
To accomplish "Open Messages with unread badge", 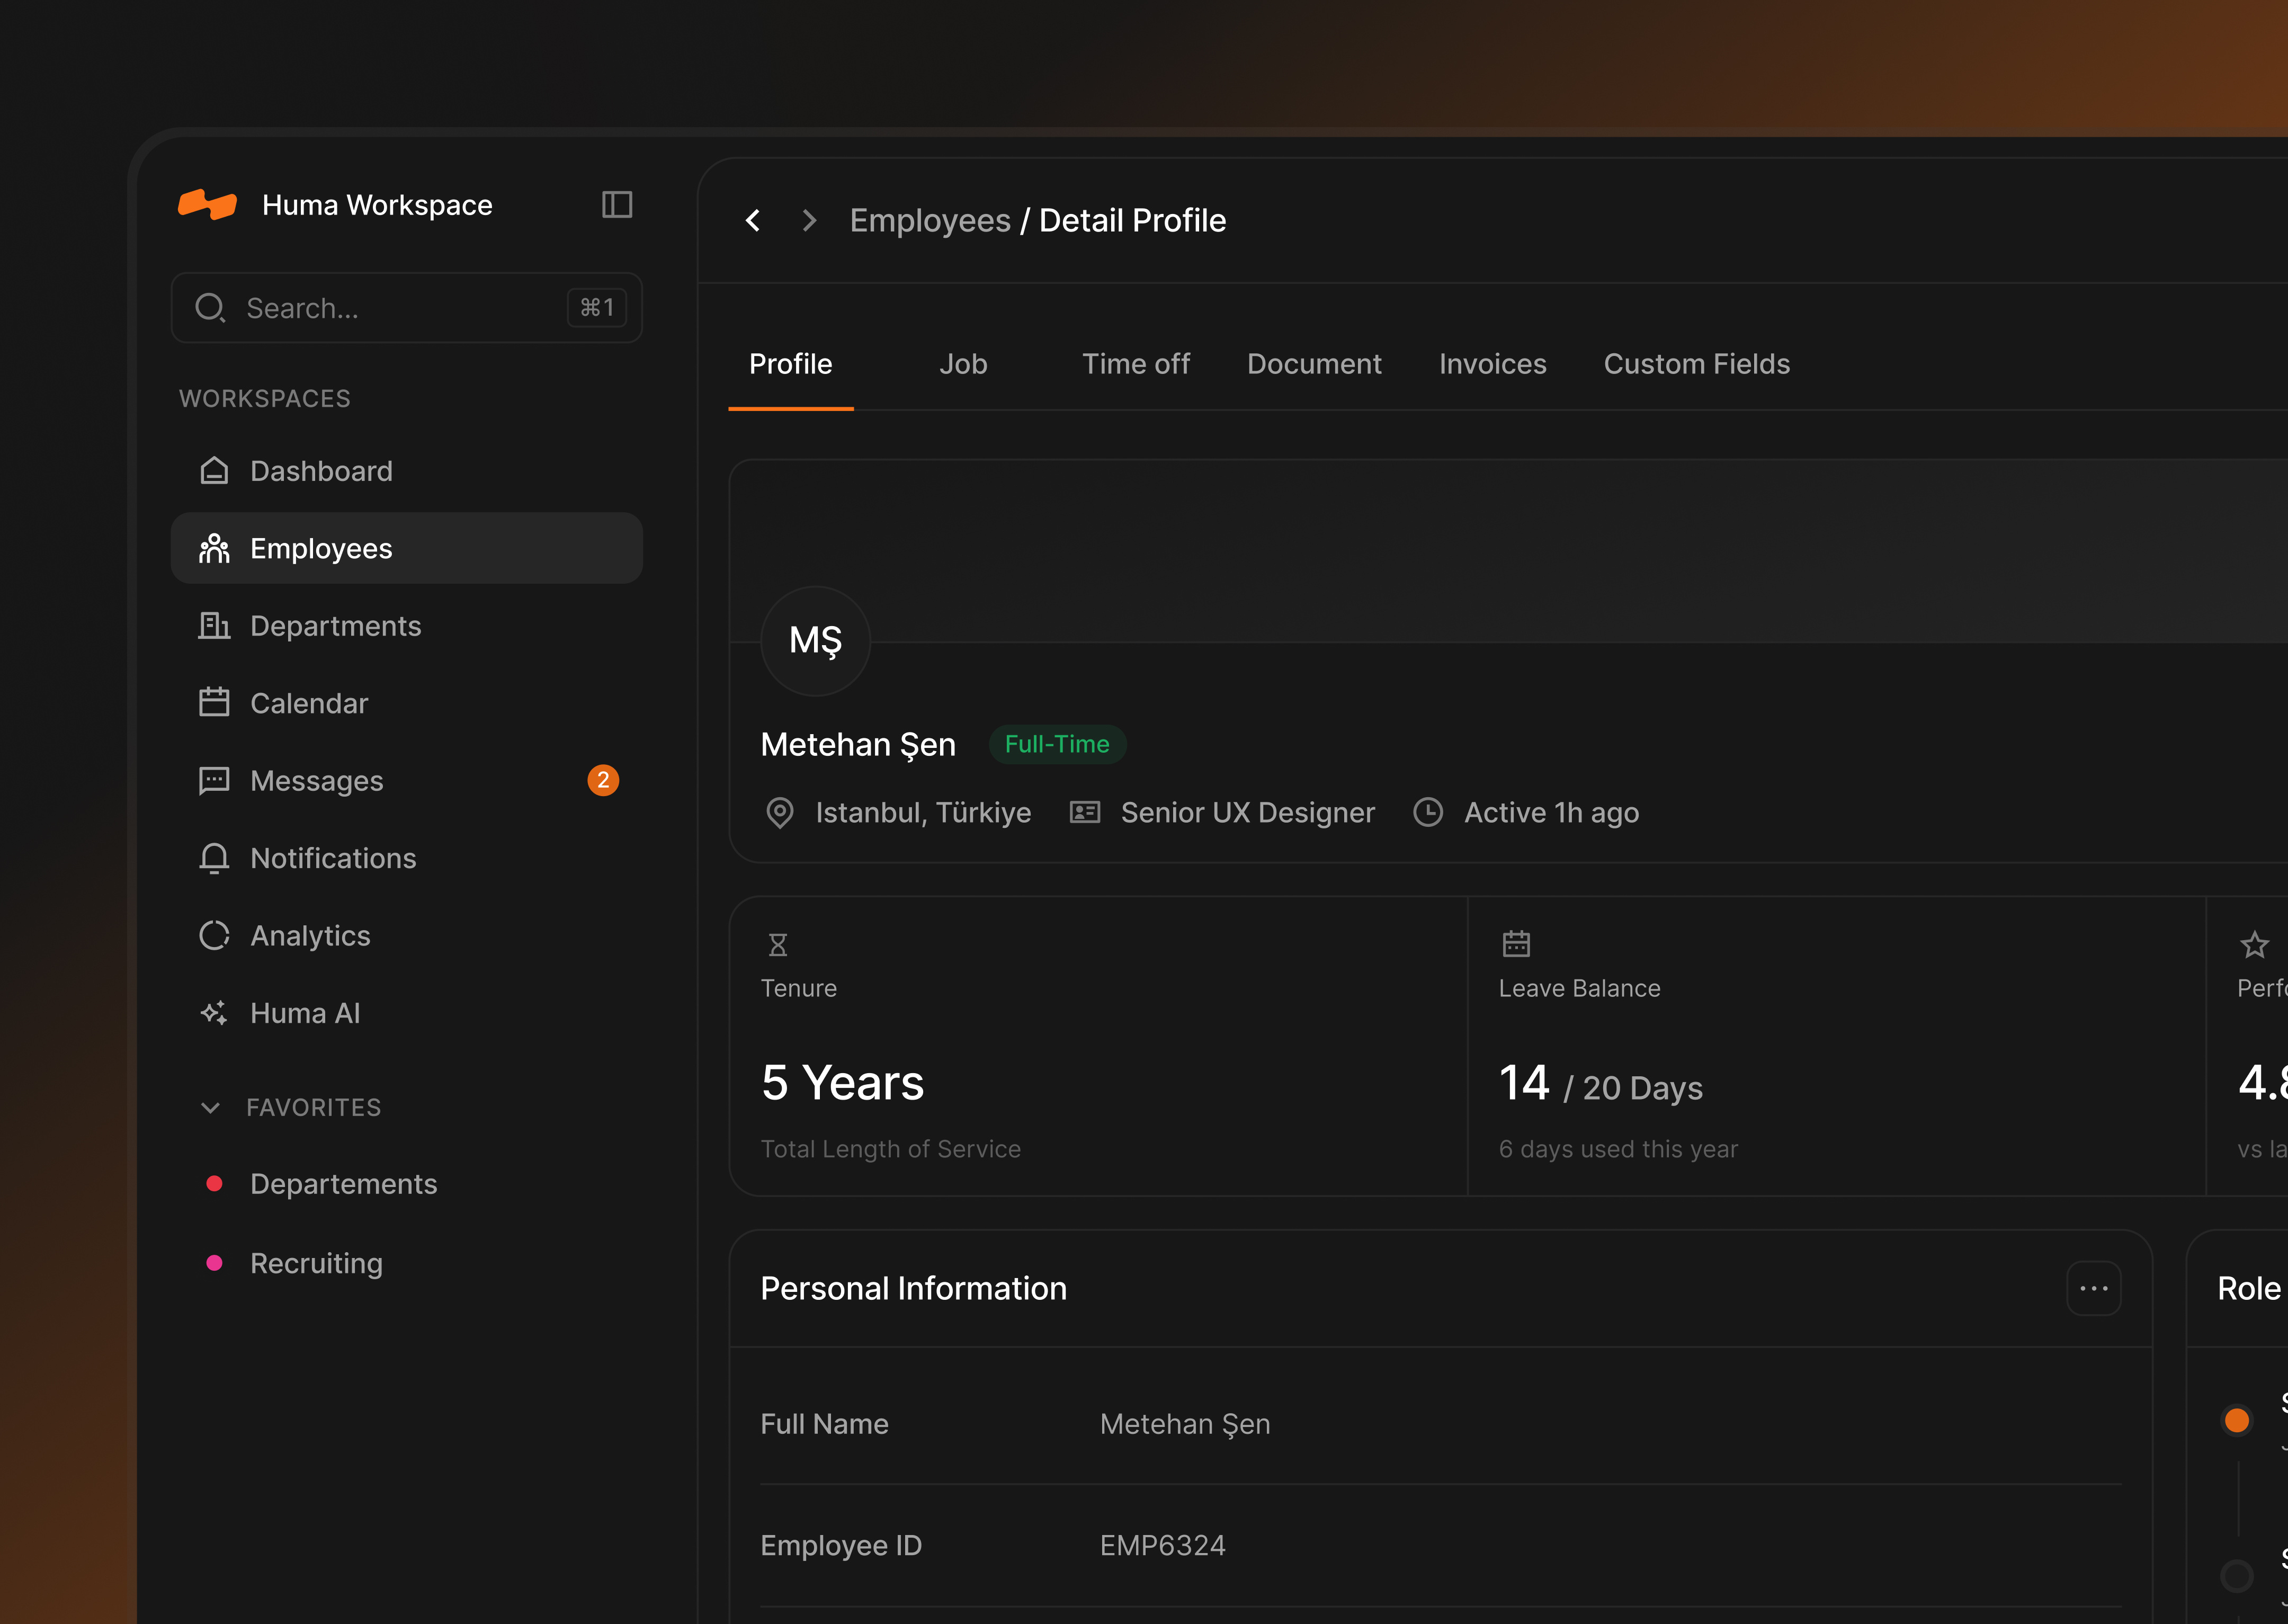I will coord(316,780).
